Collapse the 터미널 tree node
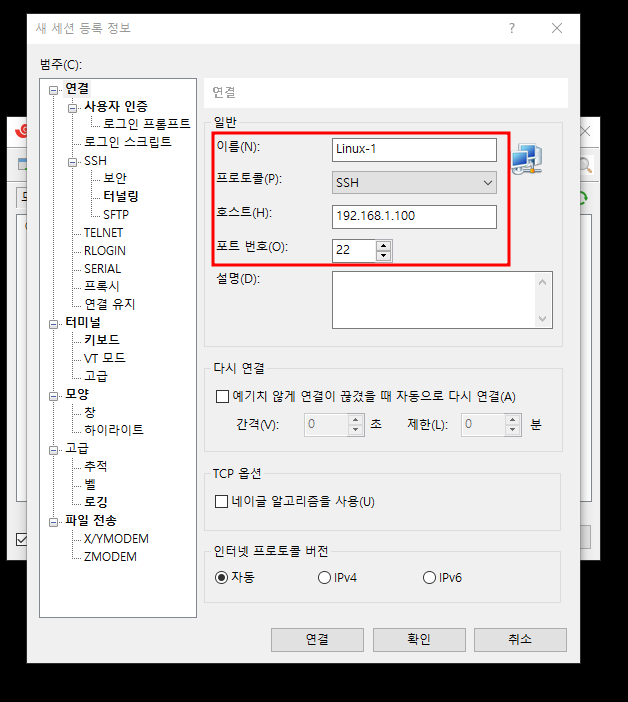 tap(54, 324)
